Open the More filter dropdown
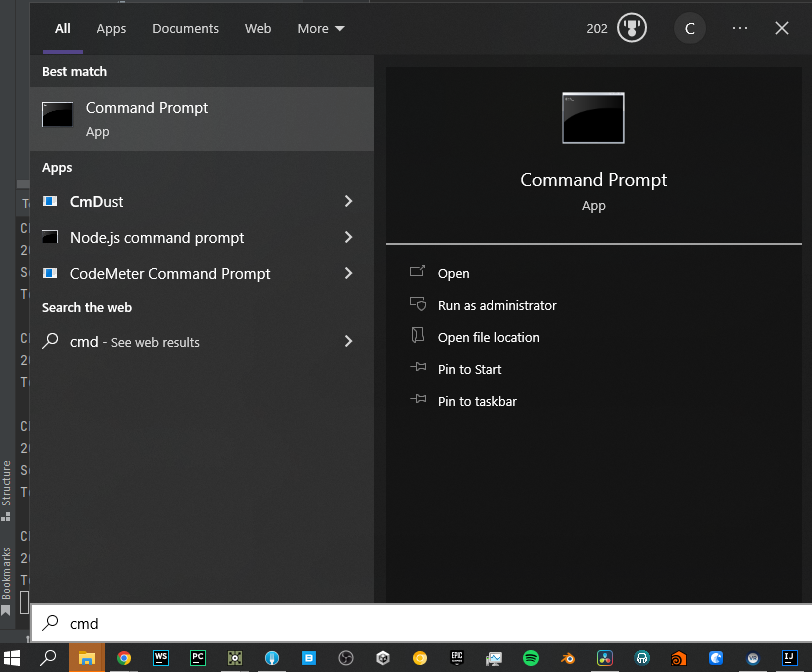Image resolution: width=812 pixels, height=672 pixels. pos(320,29)
